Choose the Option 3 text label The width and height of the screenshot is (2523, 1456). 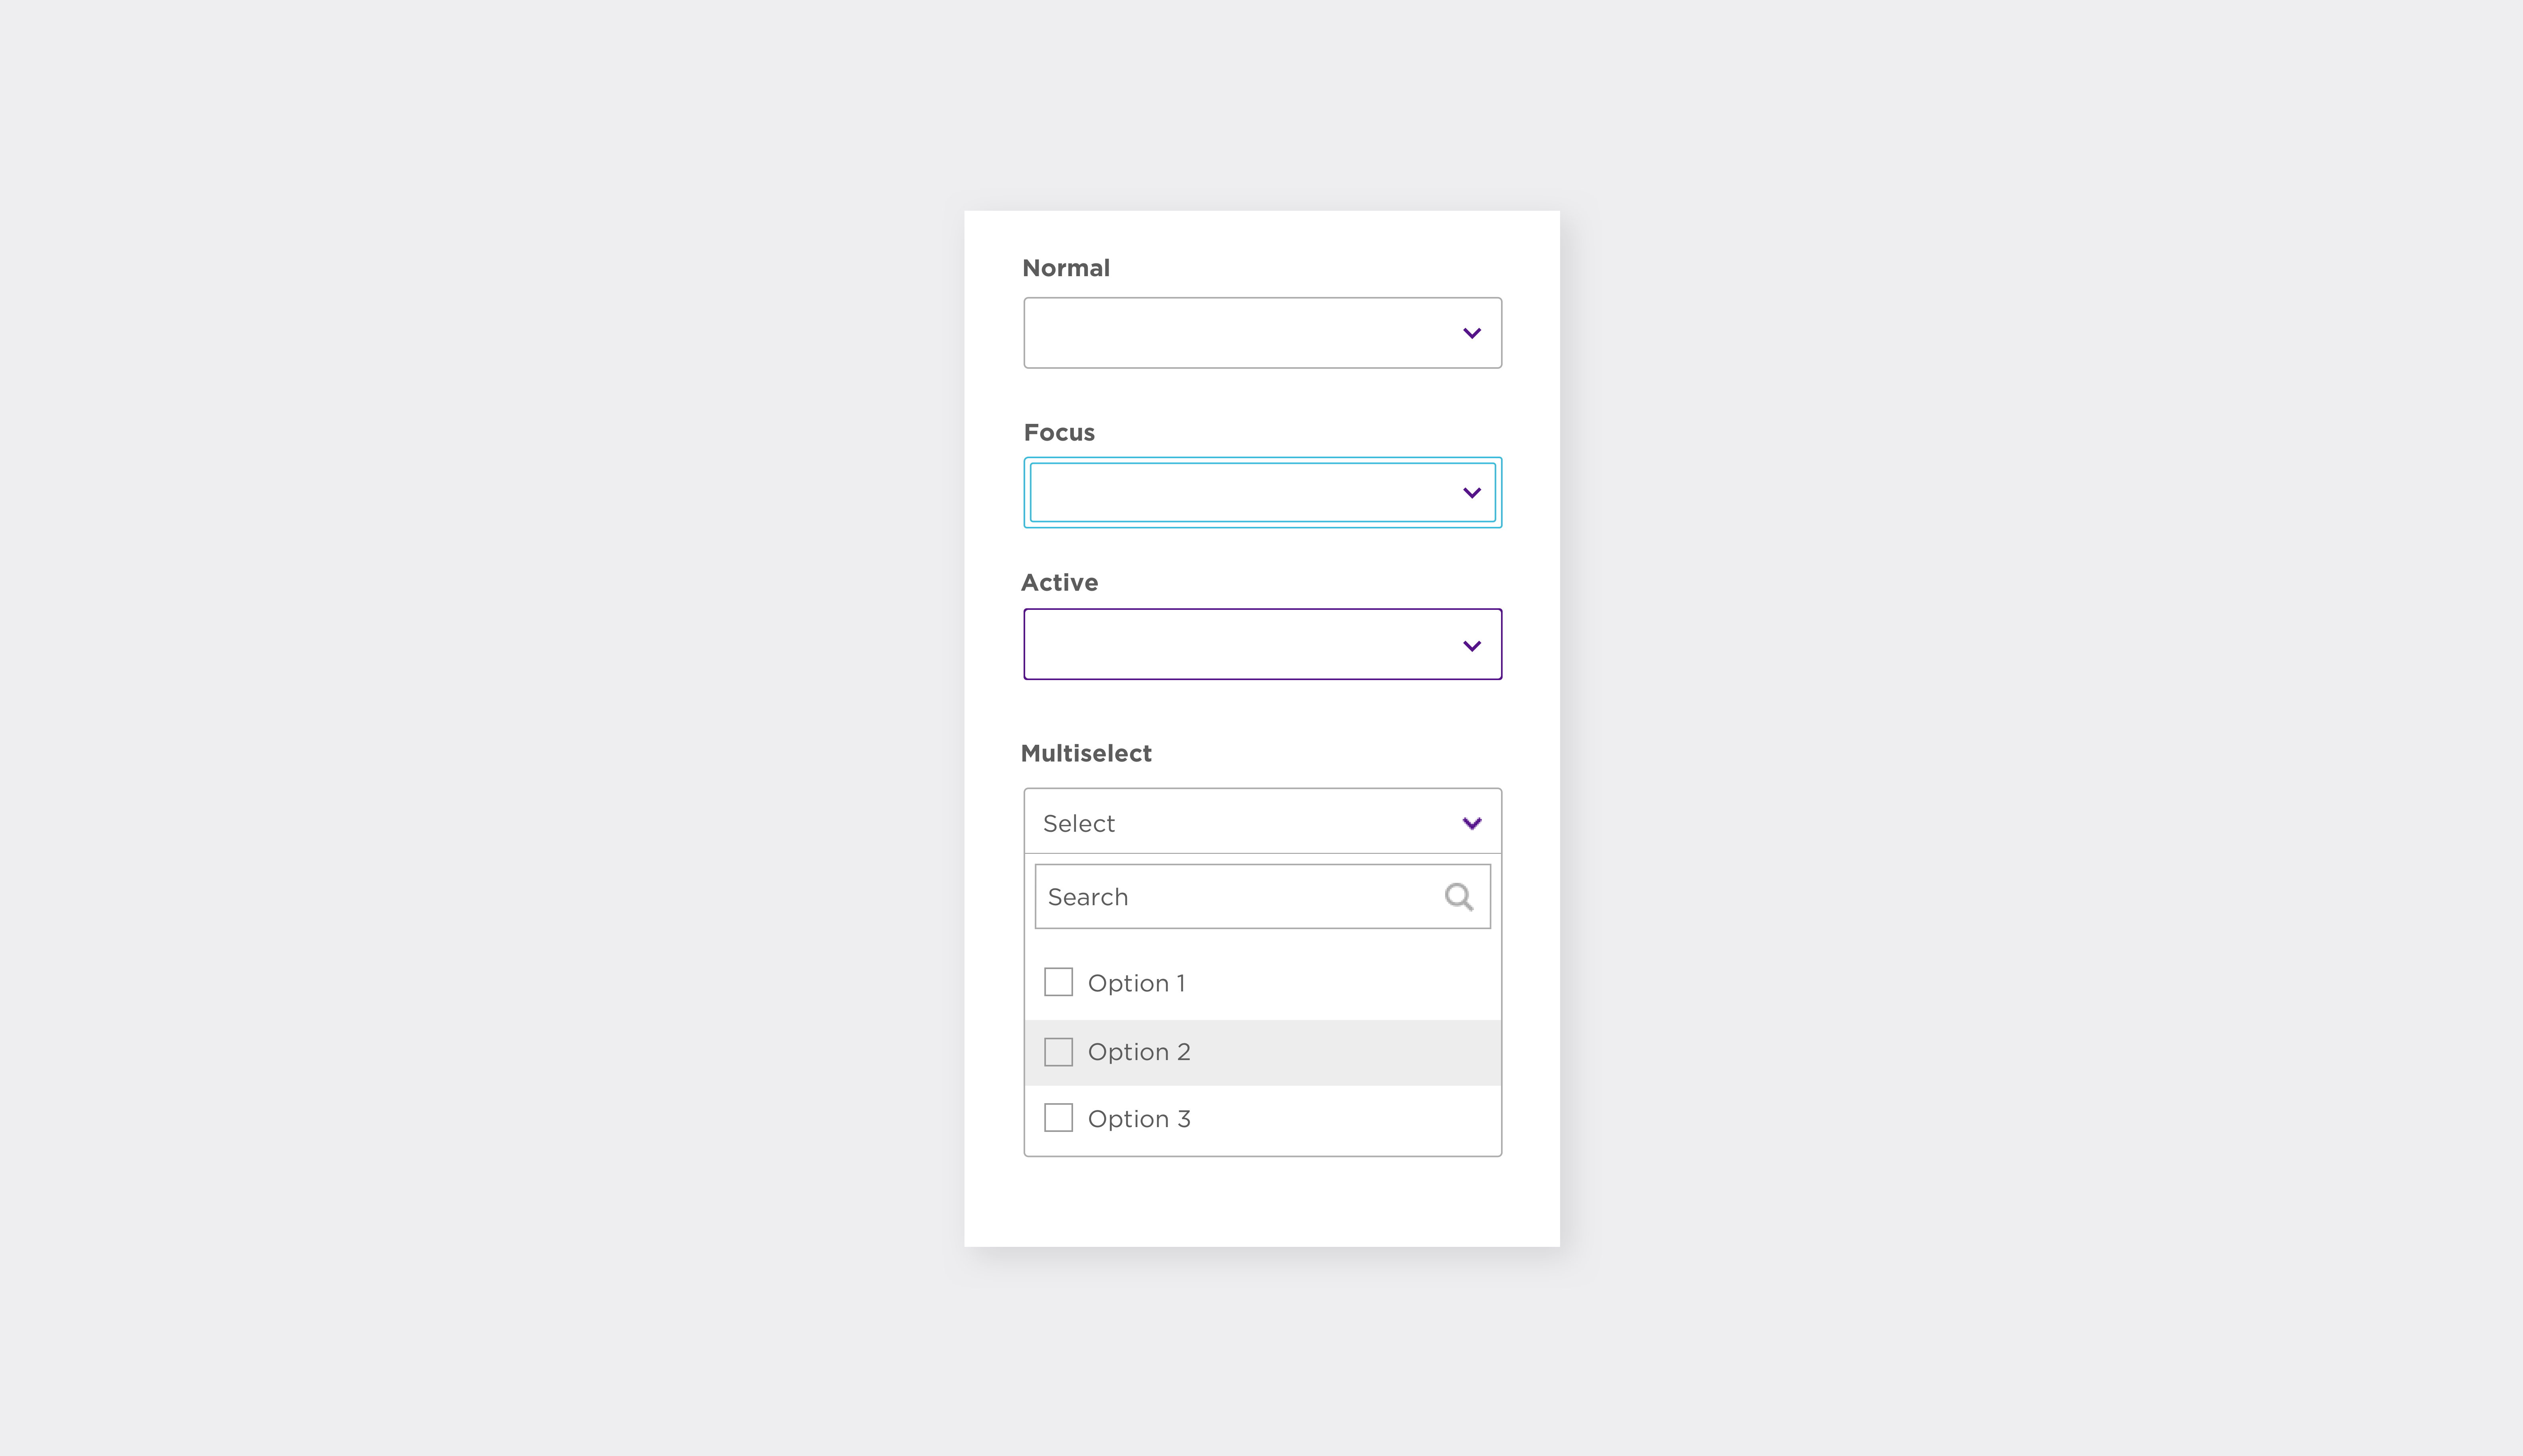click(1139, 1119)
